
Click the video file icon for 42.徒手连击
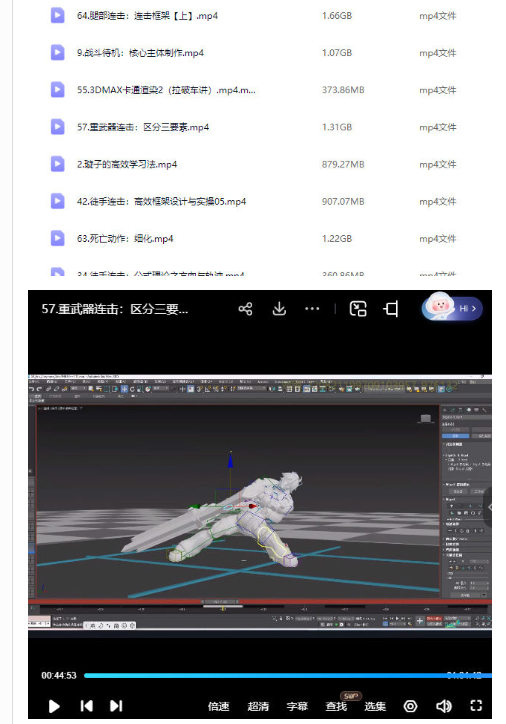57,201
